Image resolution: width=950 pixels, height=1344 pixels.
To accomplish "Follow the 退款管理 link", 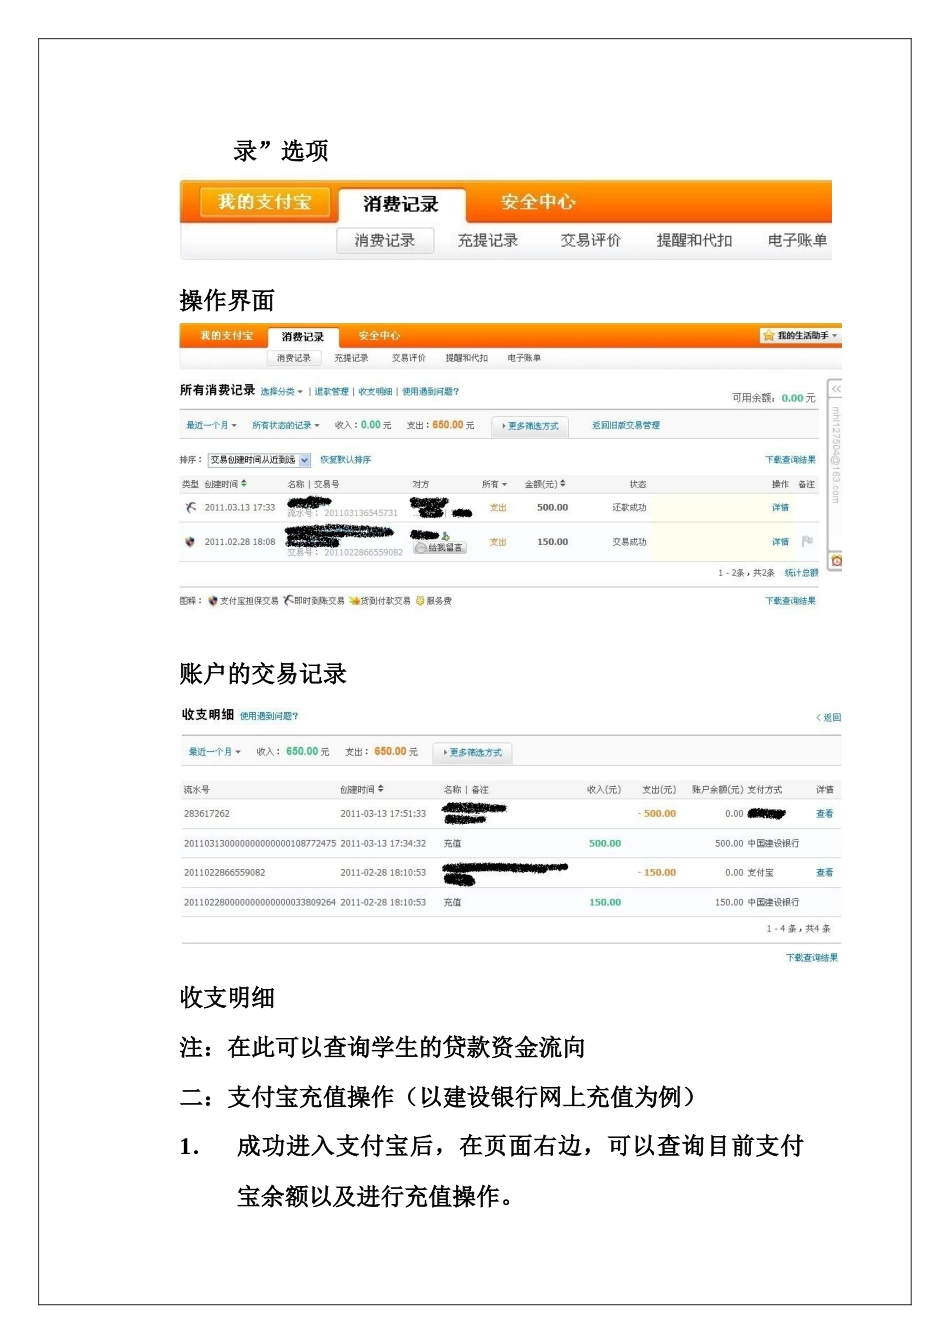I will click(x=332, y=392).
